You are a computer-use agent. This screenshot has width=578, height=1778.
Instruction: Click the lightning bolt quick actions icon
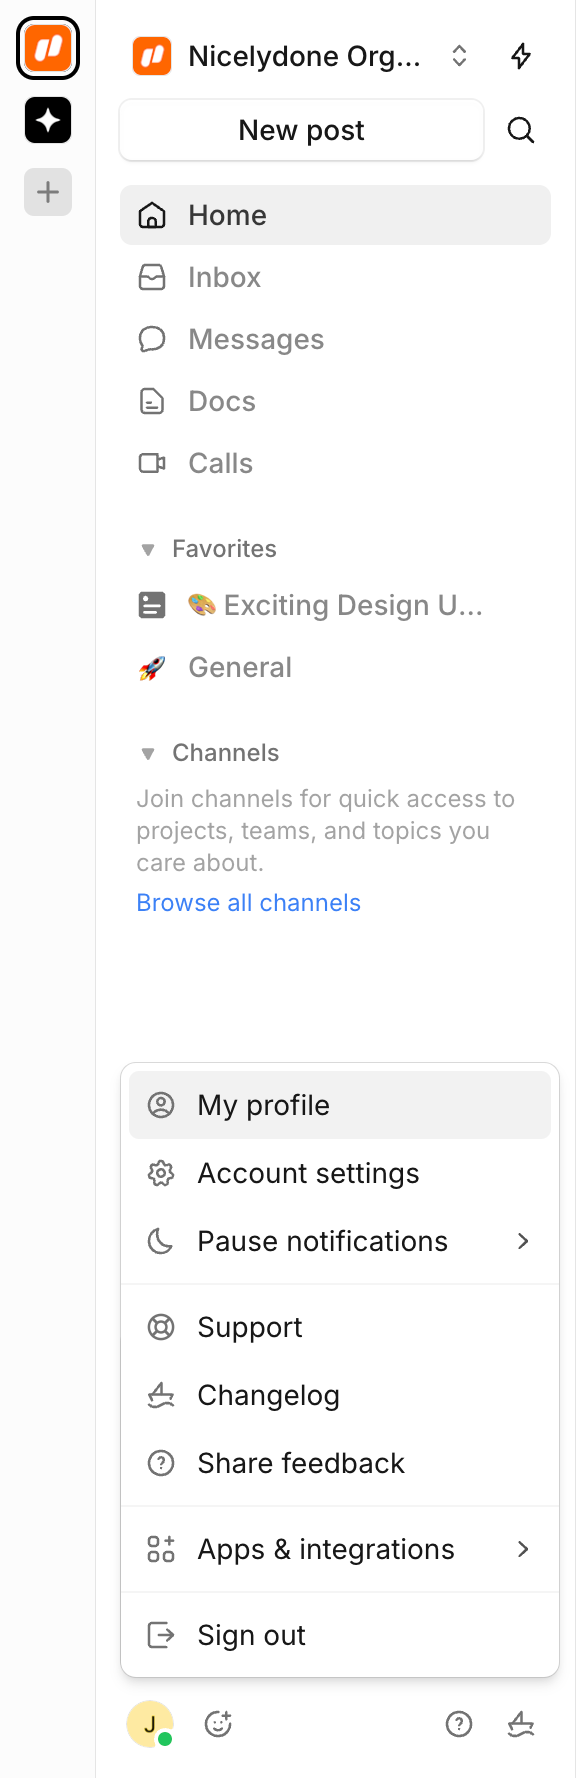click(x=521, y=57)
